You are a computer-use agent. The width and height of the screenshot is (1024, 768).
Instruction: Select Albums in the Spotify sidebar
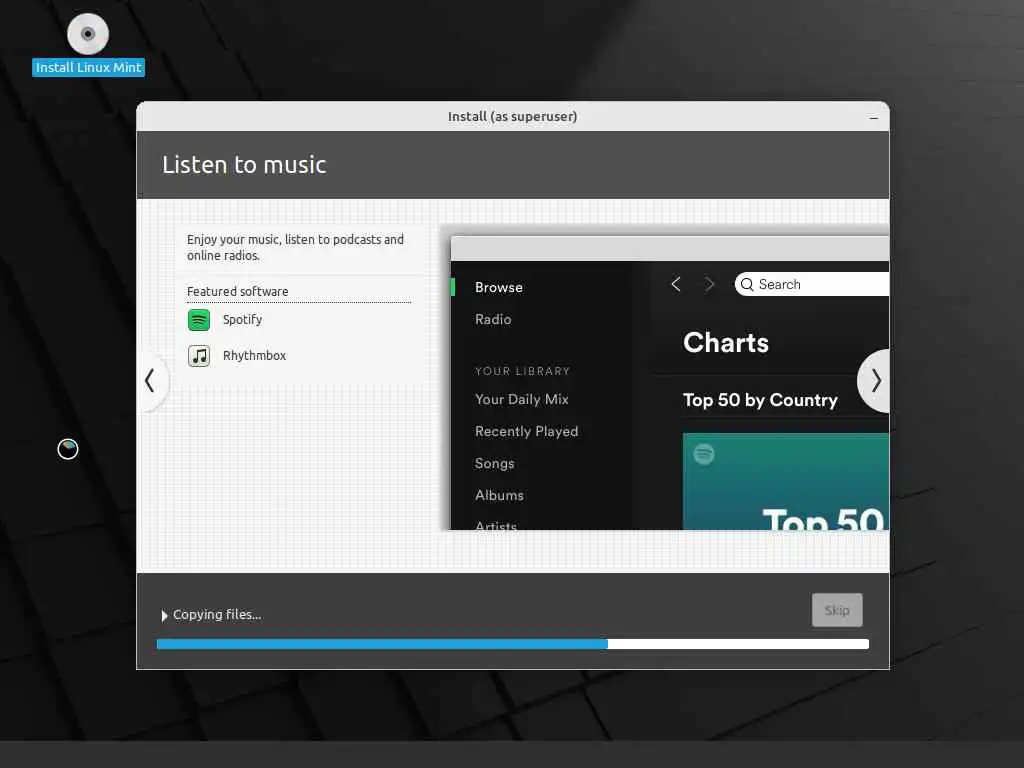point(499,495)
